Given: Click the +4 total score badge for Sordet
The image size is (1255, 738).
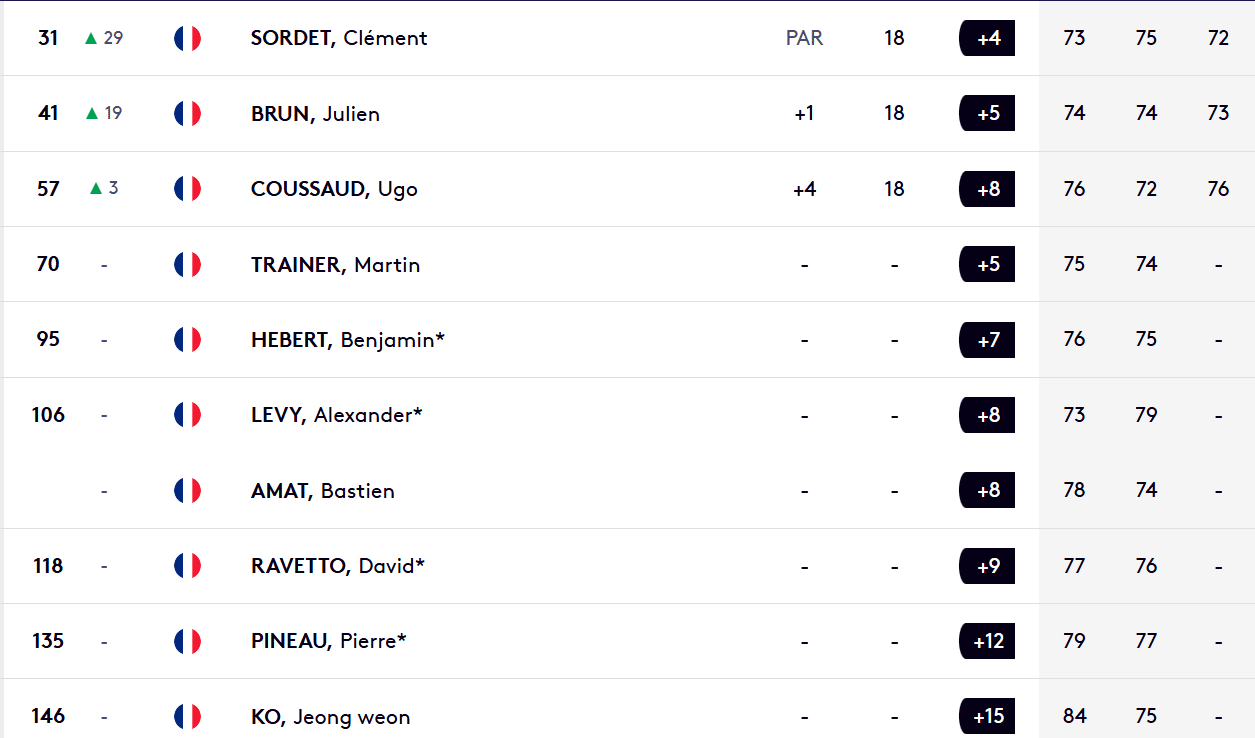Looking at the screenshot, I should [x=987, y=38].
